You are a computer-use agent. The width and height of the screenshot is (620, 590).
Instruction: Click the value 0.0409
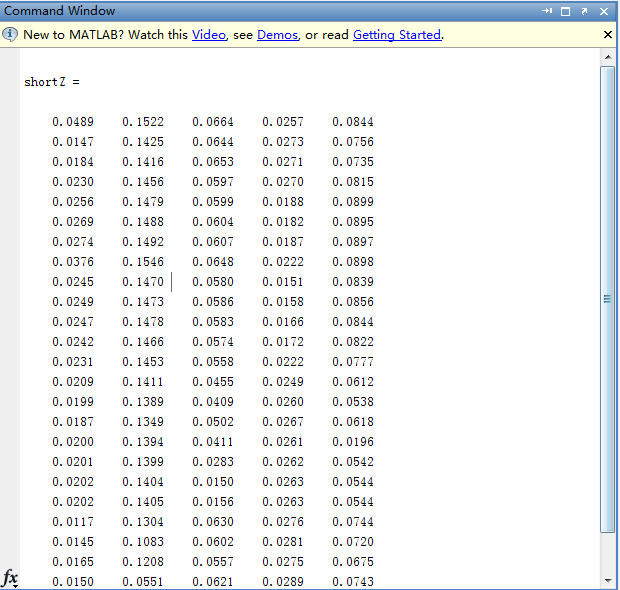(x=213, y=402)
